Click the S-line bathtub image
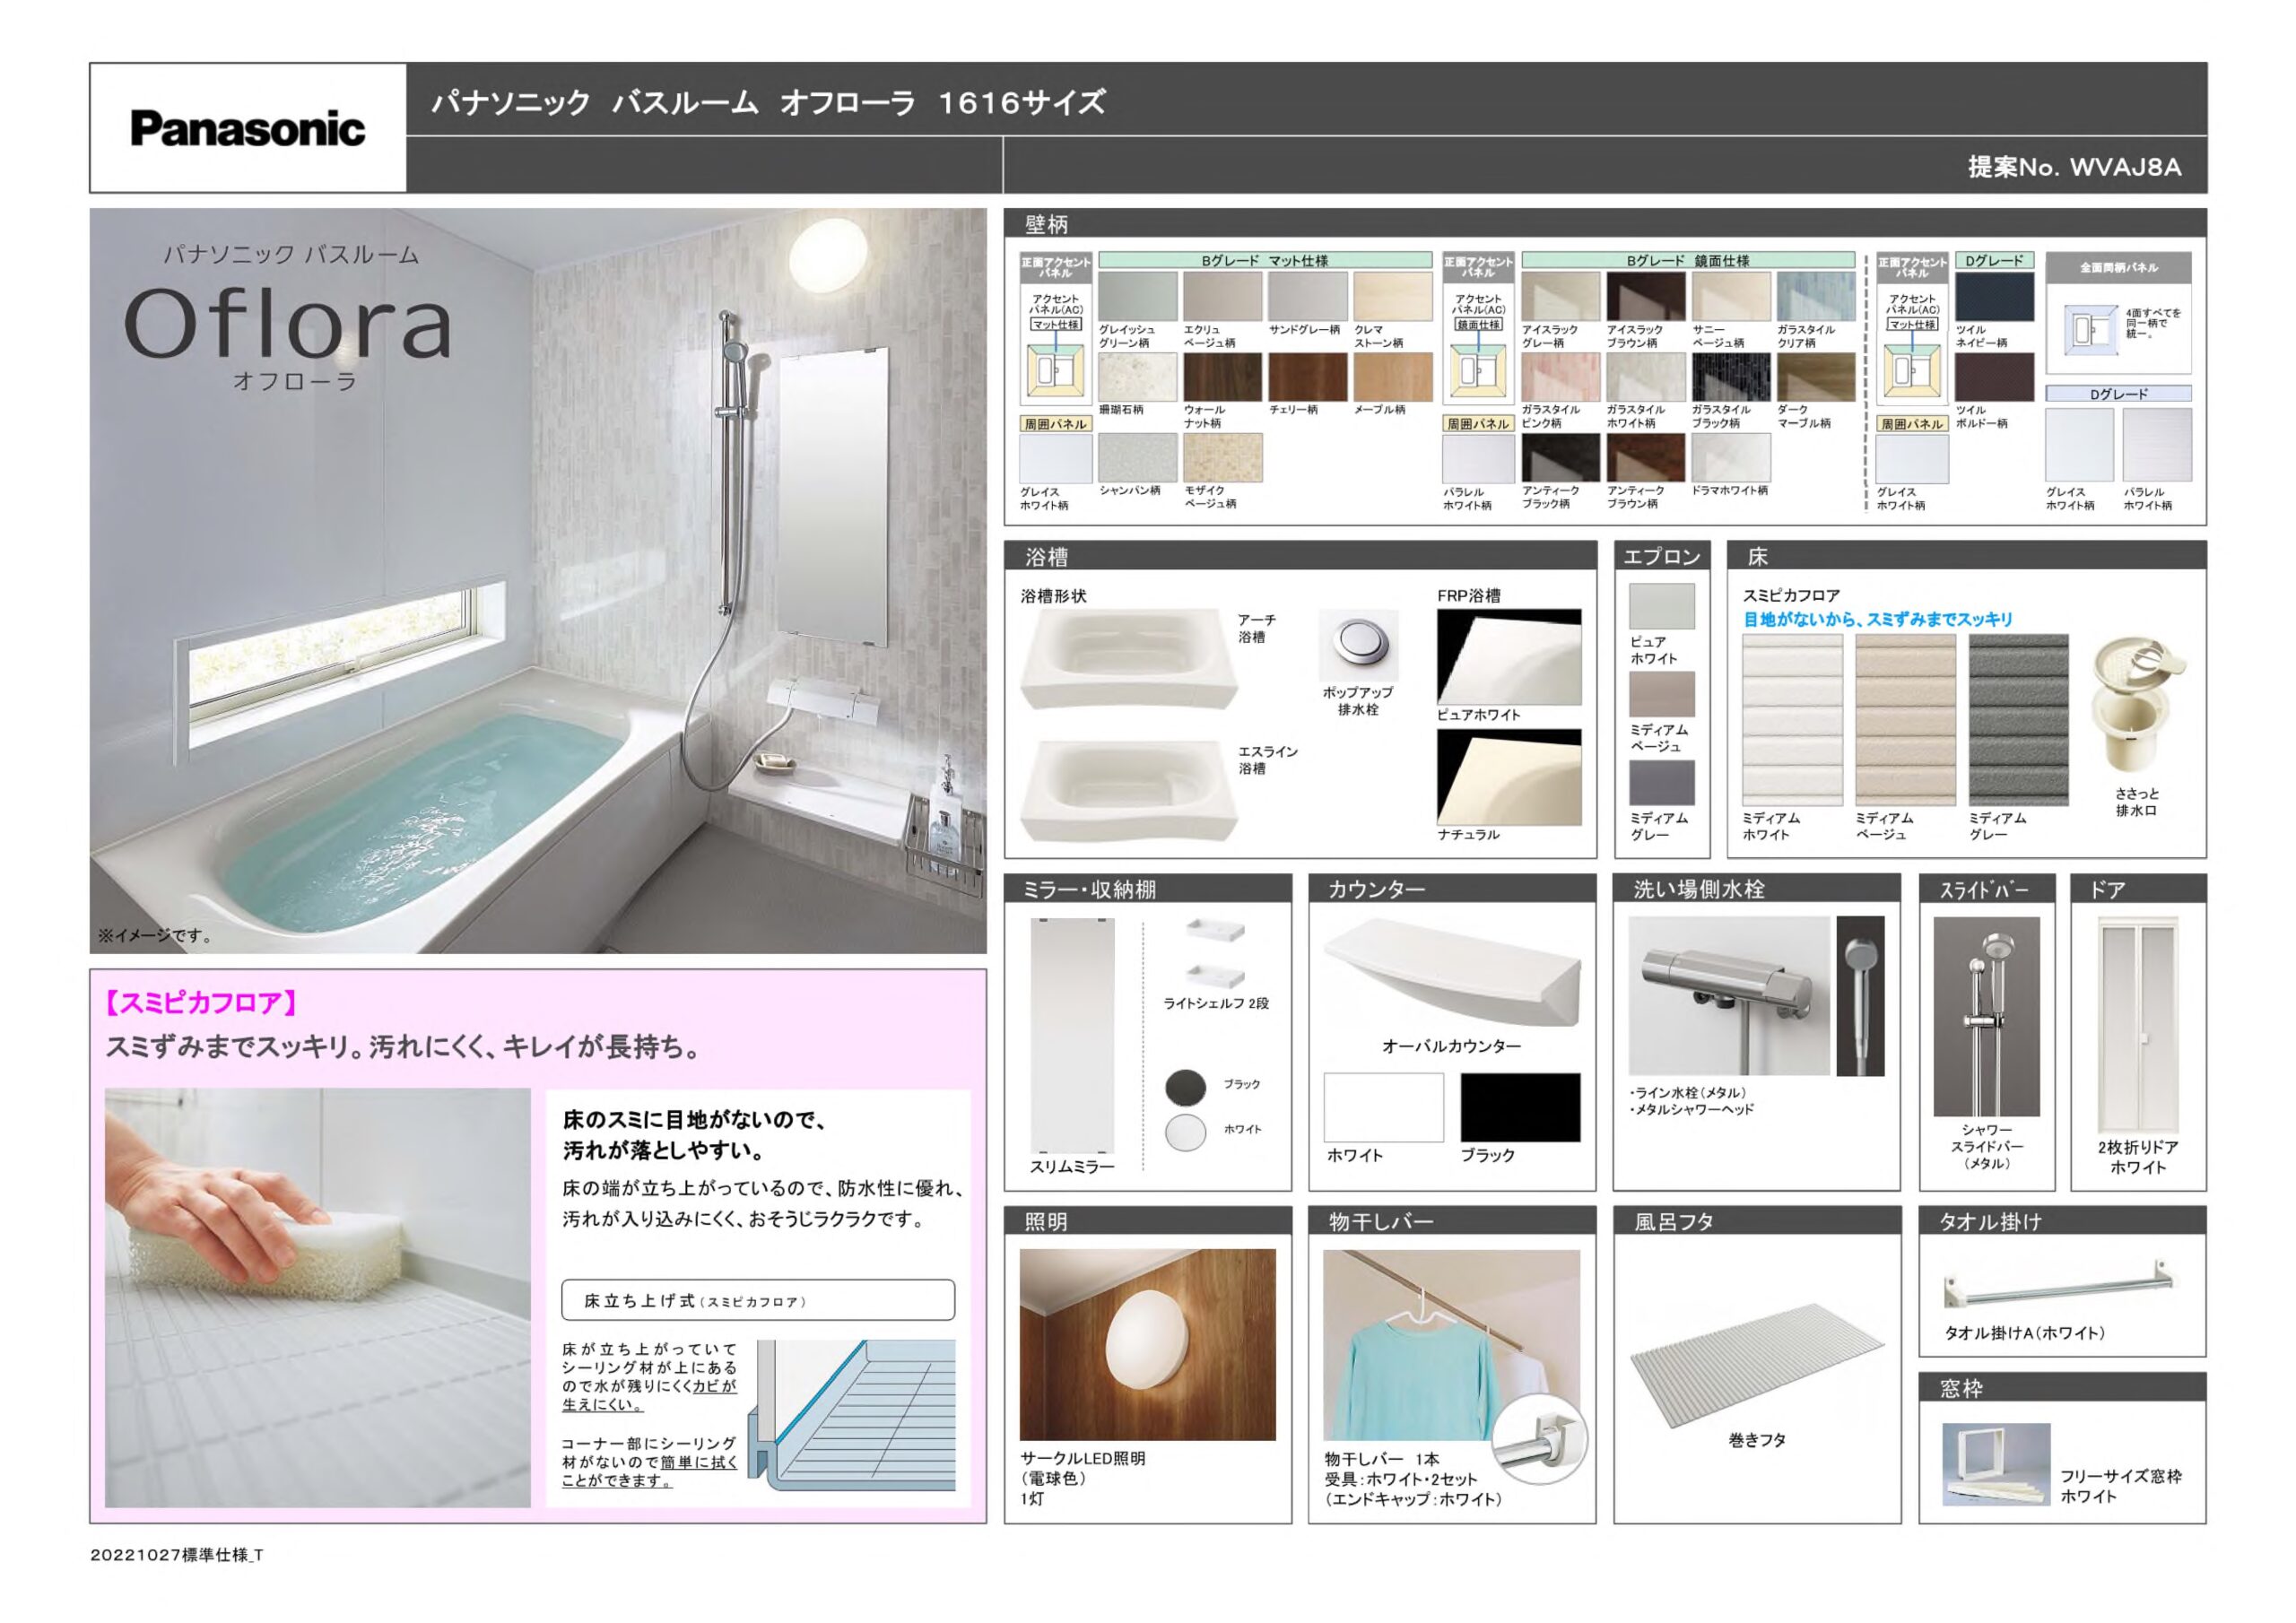The image size is (2296, 1623). coord(1128,789)
